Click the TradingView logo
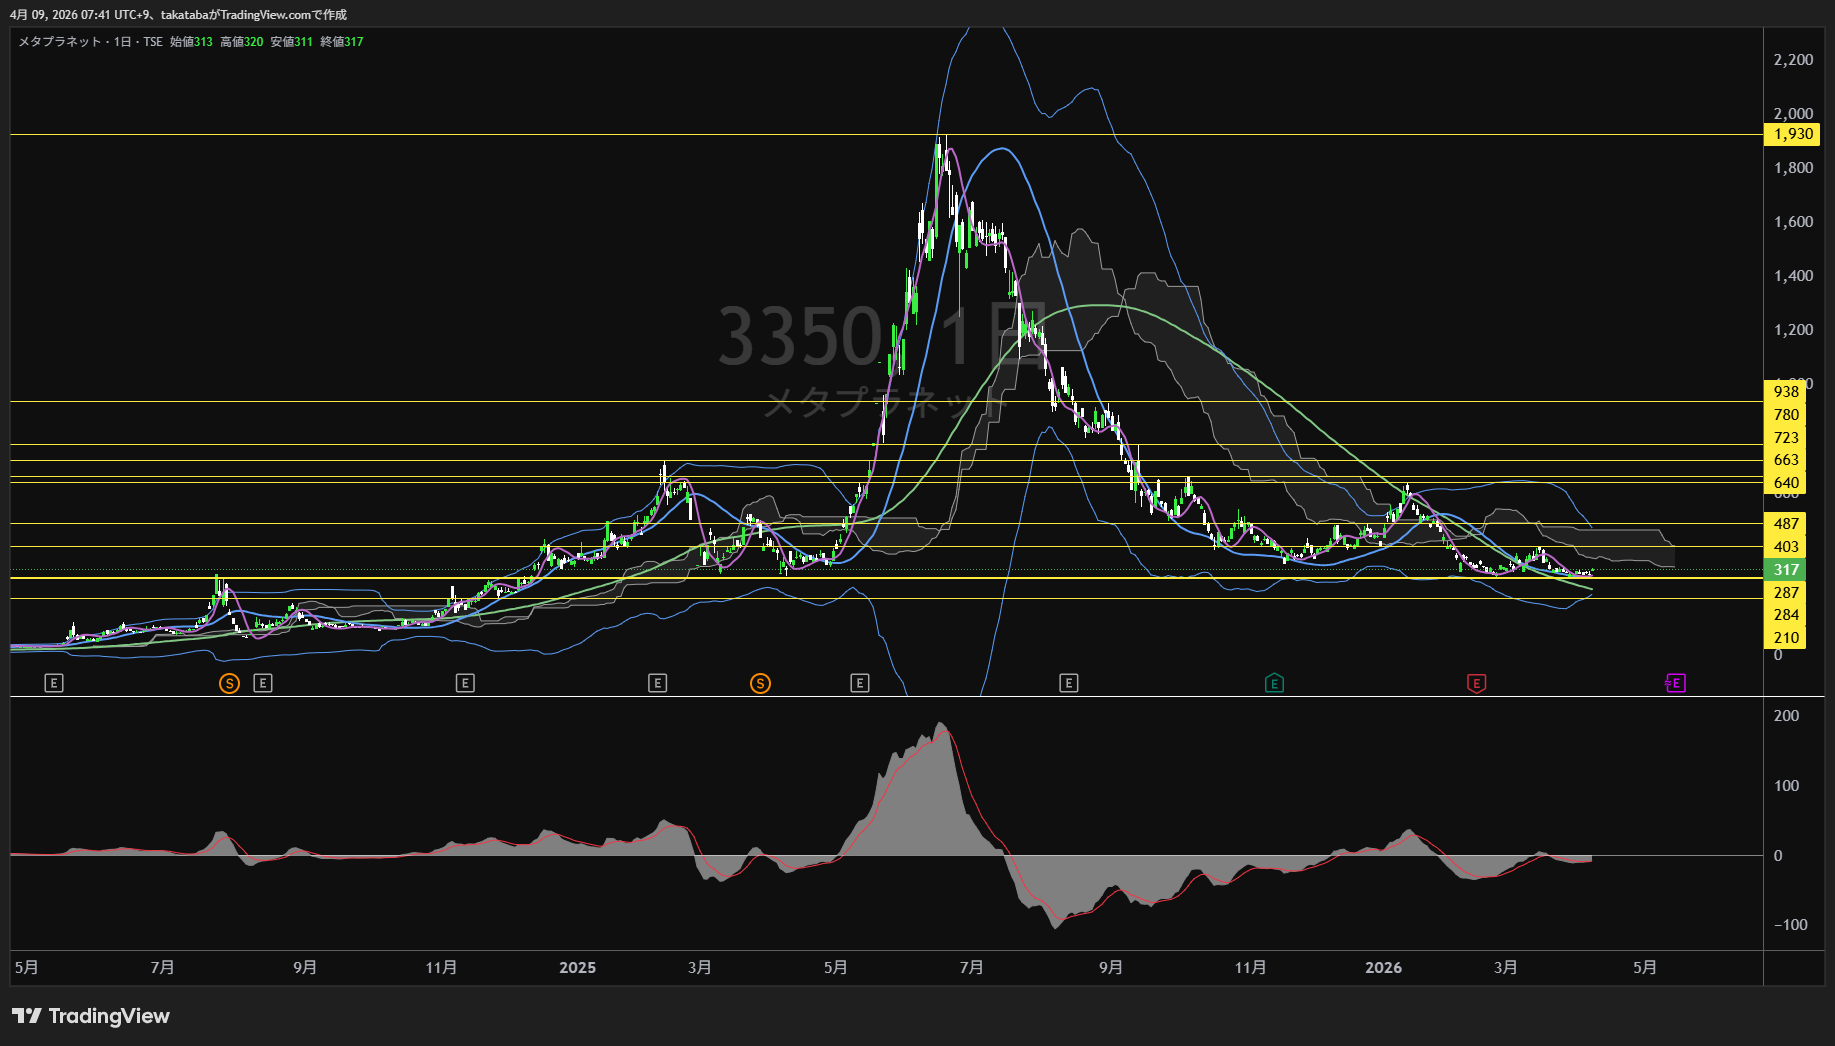This screenshot has width=1835, height=1046. tap(91, 1016)
